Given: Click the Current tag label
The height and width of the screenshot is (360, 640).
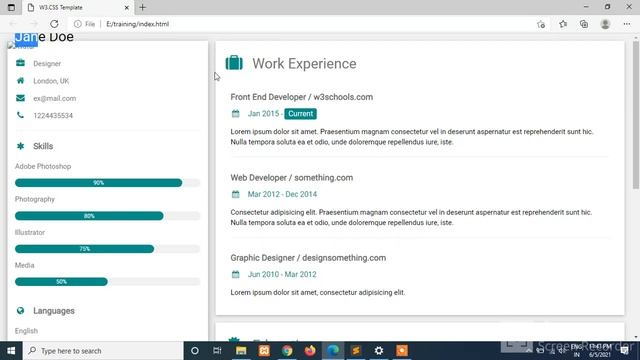Looking at the screenshot, I should coord(300,113).
